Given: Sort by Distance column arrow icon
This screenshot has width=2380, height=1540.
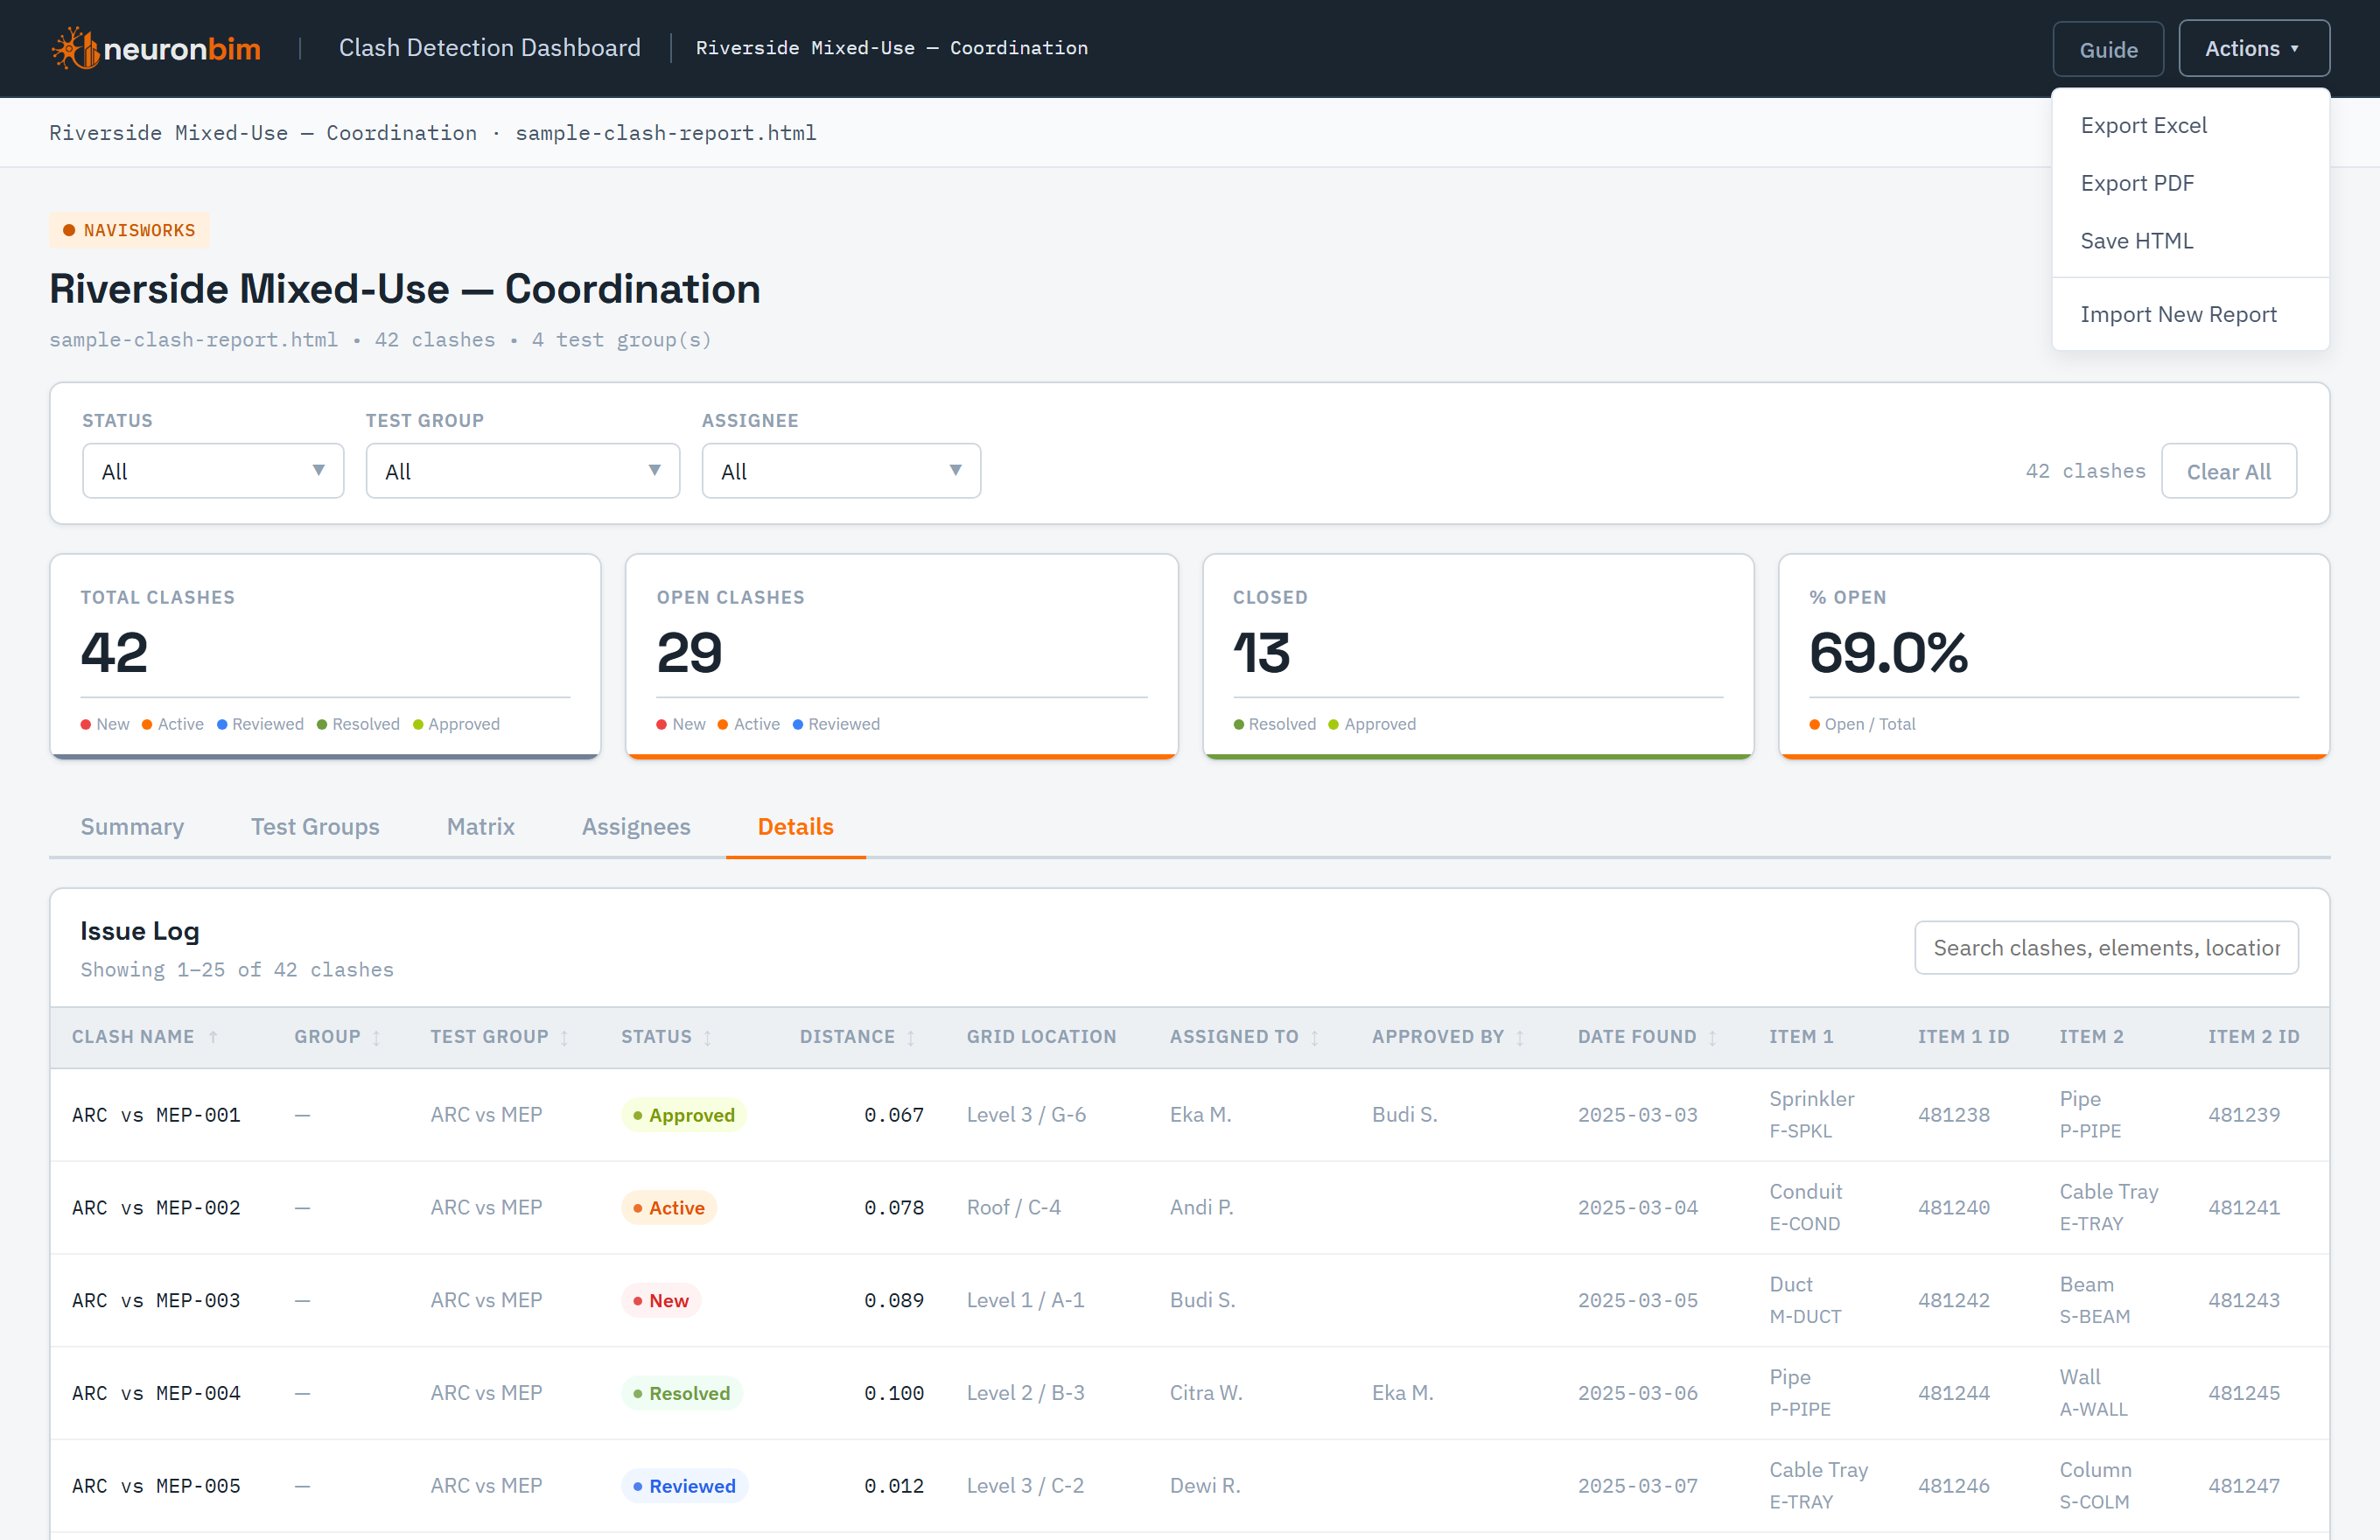Looking at the screenshot, I should (x=911, y=1037).
